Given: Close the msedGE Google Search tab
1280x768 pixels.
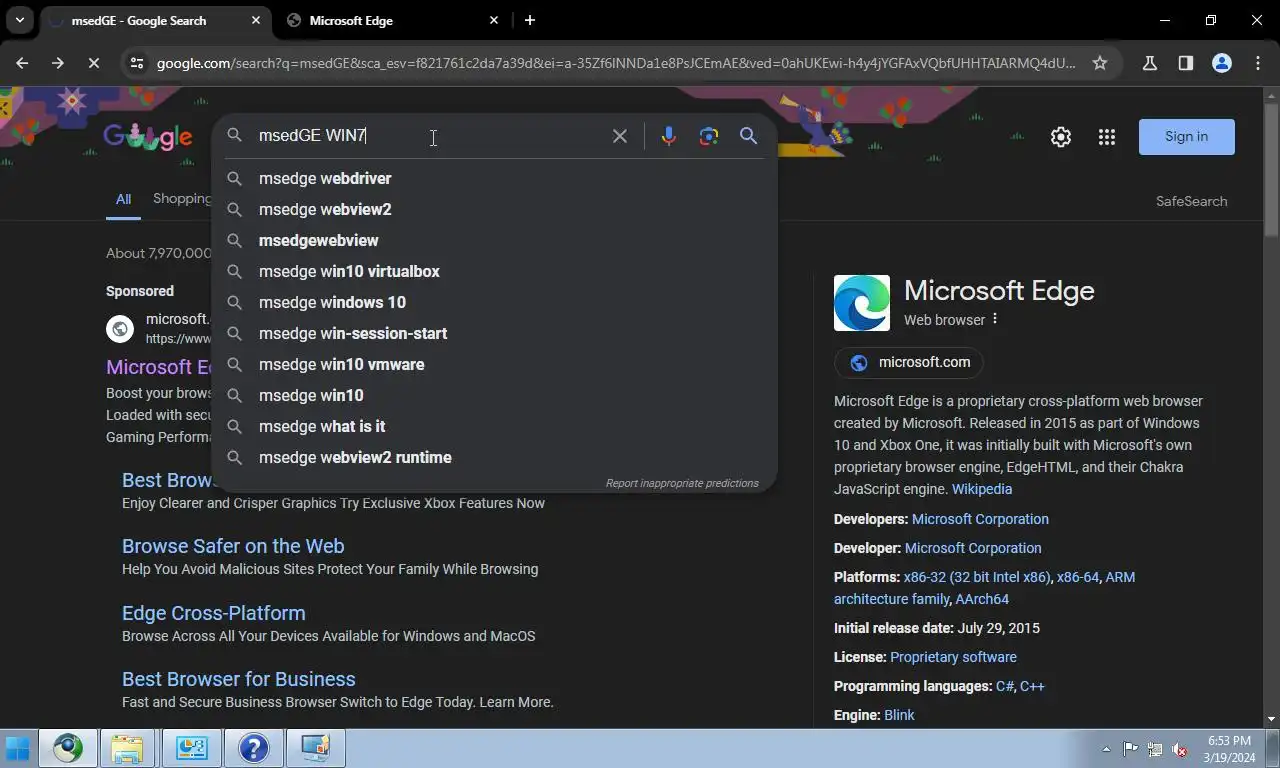Looking at the screenshot, I should (x=256, y=20).
